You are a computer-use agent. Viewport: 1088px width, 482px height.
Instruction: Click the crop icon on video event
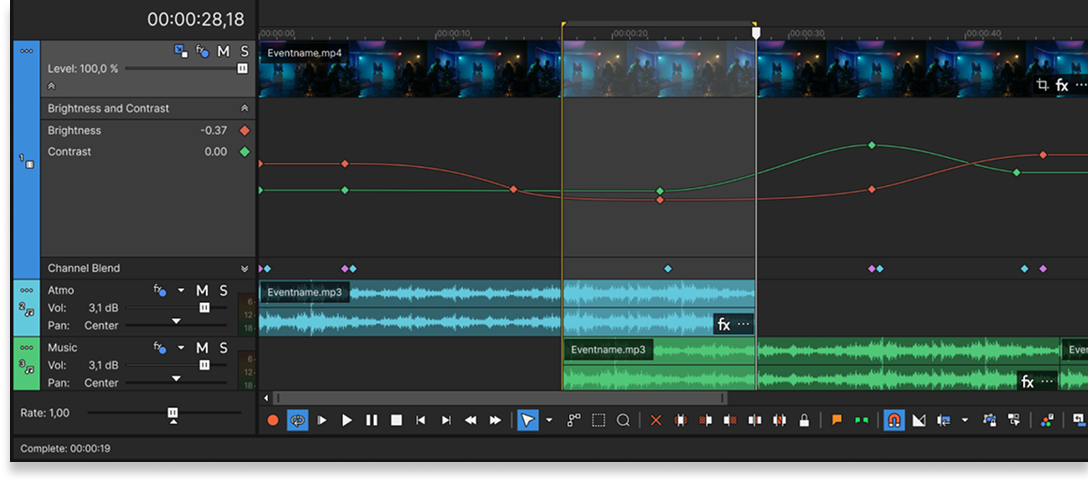point(1042,86)
